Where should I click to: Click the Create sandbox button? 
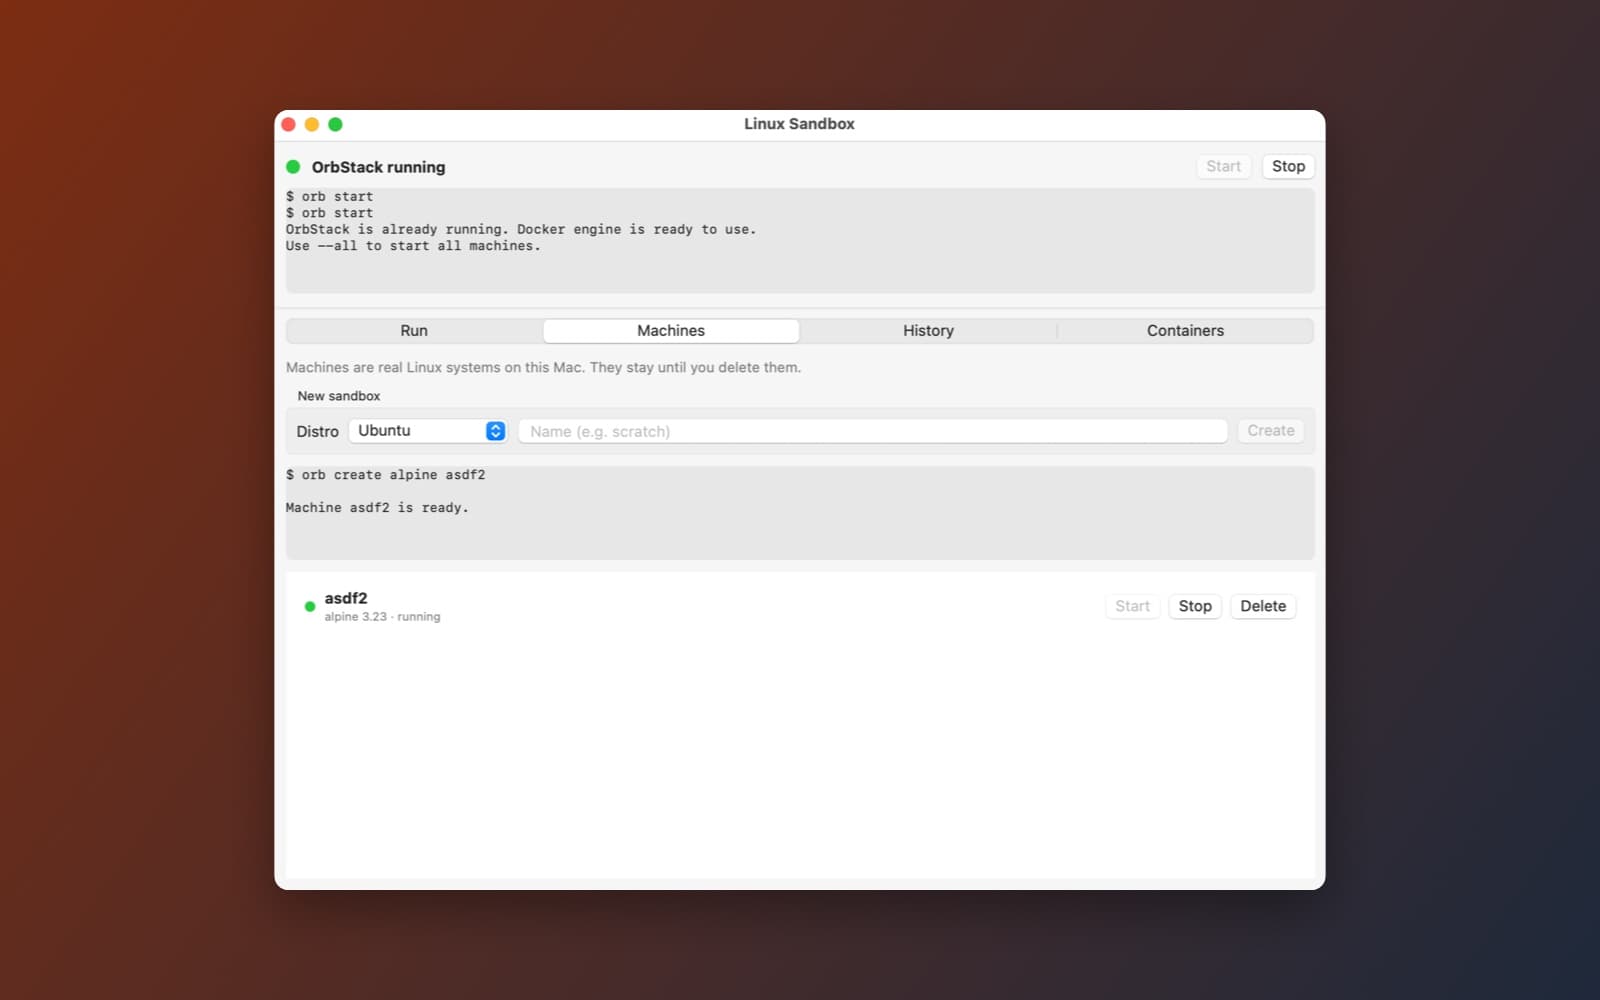click(1271, 431)
